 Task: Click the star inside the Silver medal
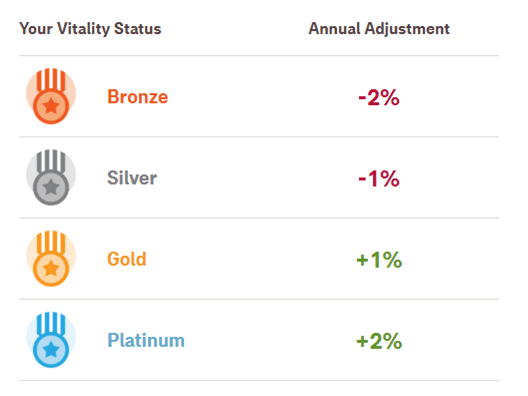[51, 187]
